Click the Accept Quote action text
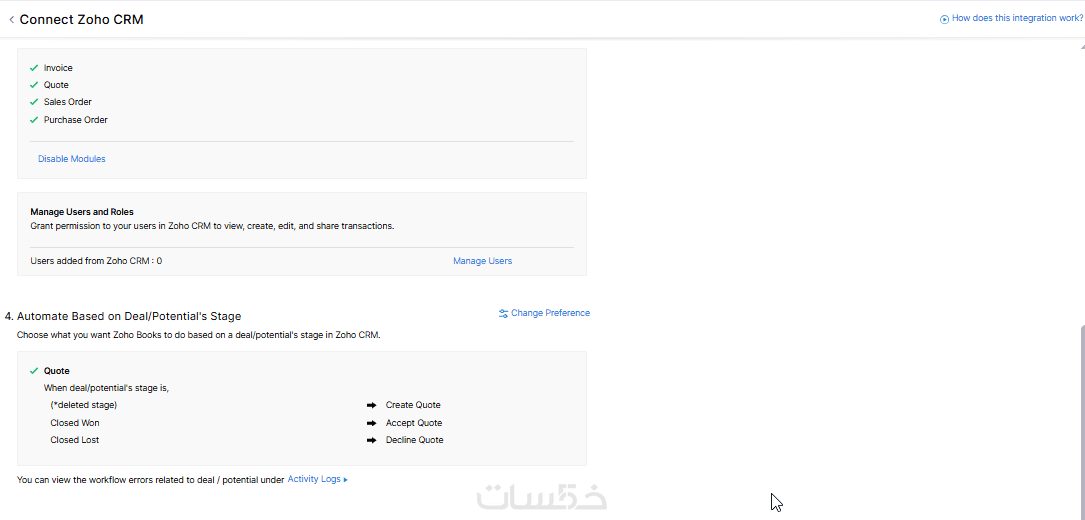The height and width of the screenshot is (520, 1085). click(414, 423)
